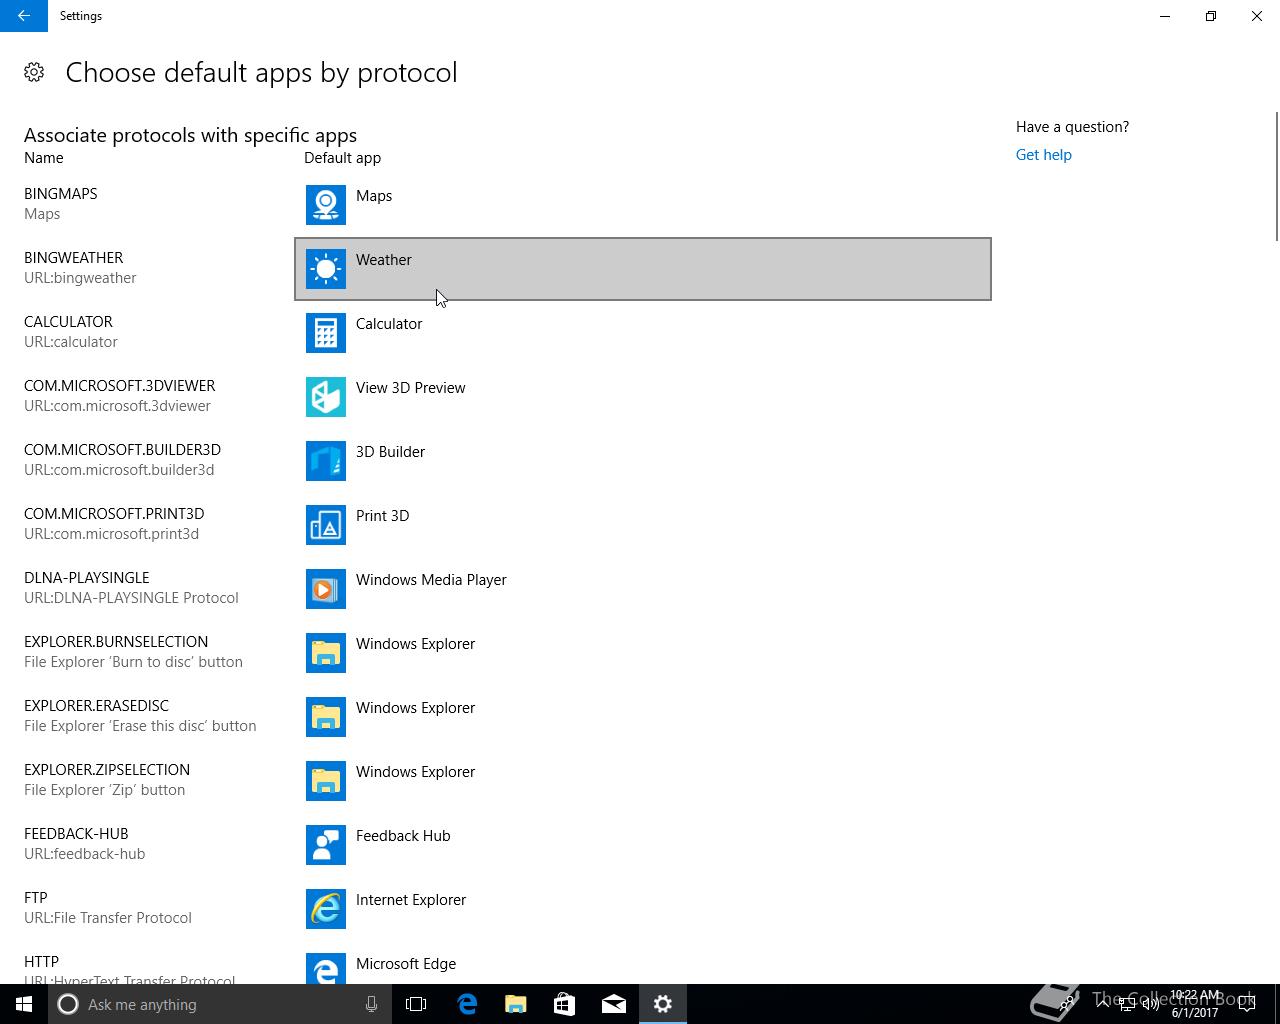Open the Action Center notifications icon

1246,1004
